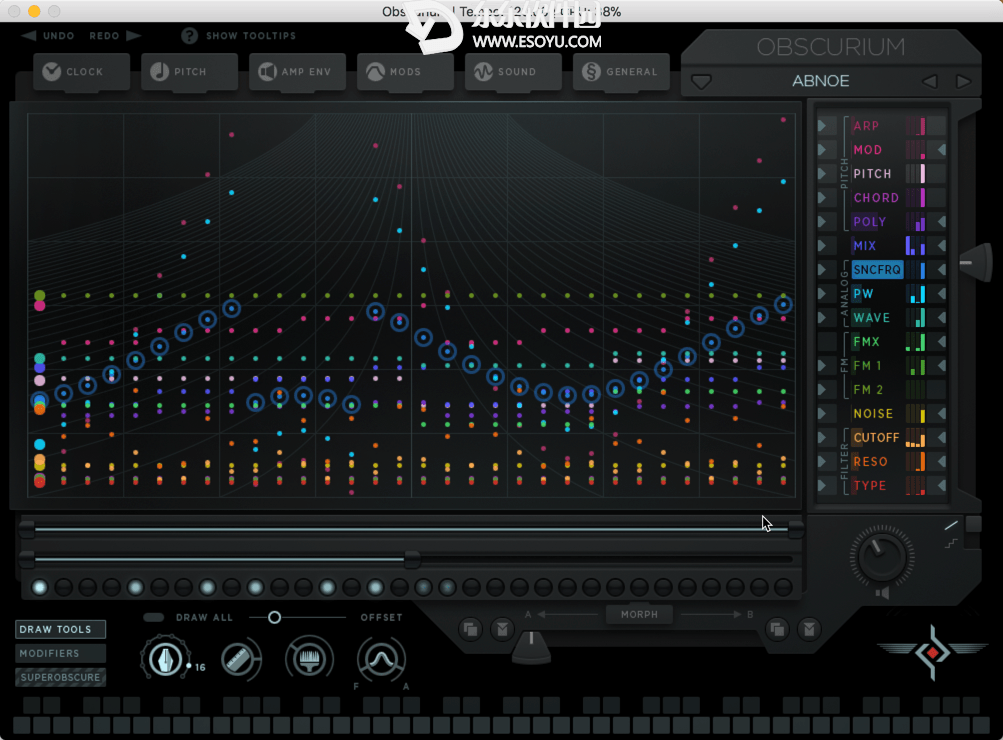Paste morph state B icon
Screen dimensions: 1003x740
[809, 629]
